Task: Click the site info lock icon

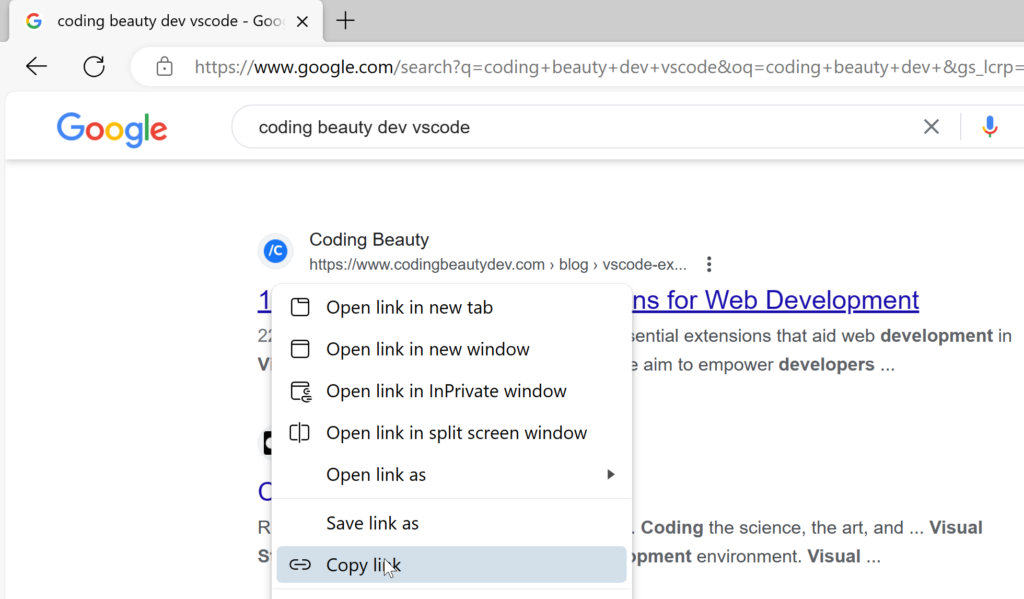Action: tap(165, 67)
